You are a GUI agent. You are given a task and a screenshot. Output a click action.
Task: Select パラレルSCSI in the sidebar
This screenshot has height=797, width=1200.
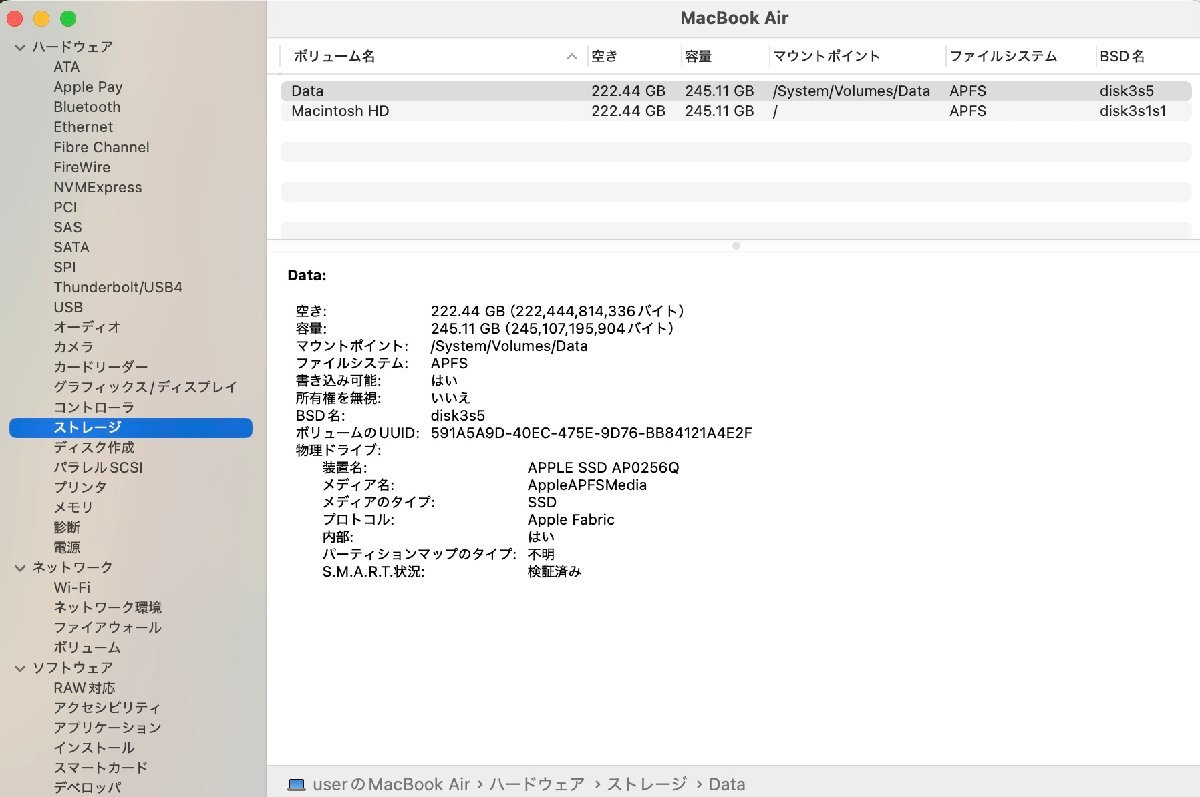(98, 467)
